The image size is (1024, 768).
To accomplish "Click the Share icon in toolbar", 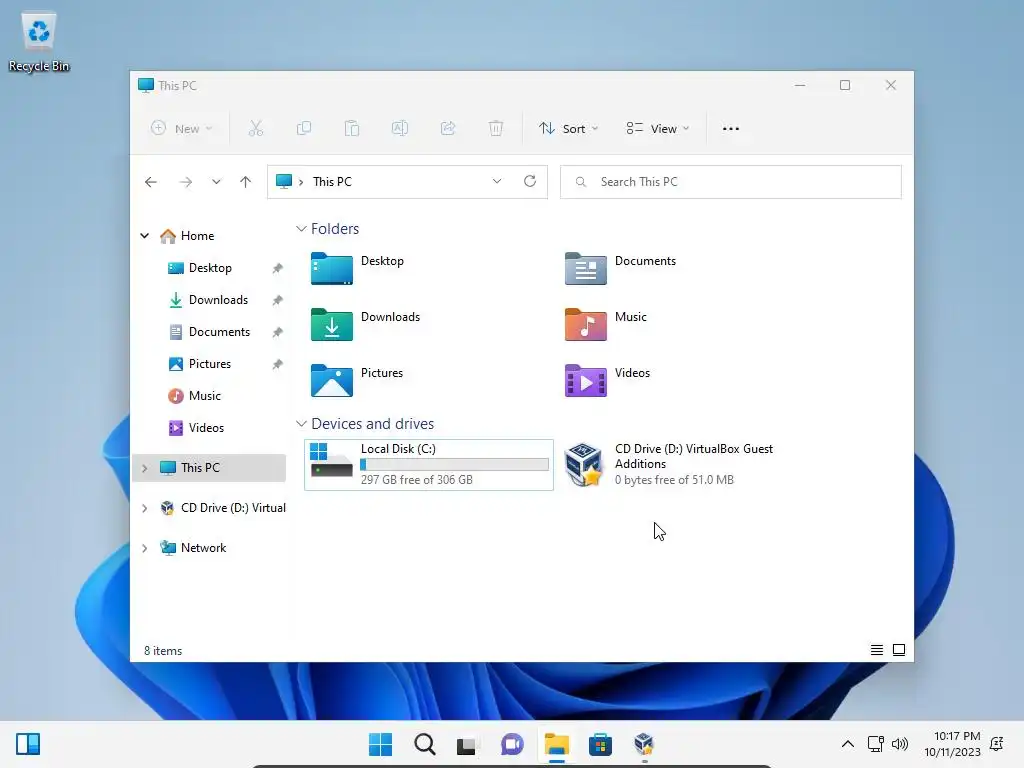I will (448, 129).
